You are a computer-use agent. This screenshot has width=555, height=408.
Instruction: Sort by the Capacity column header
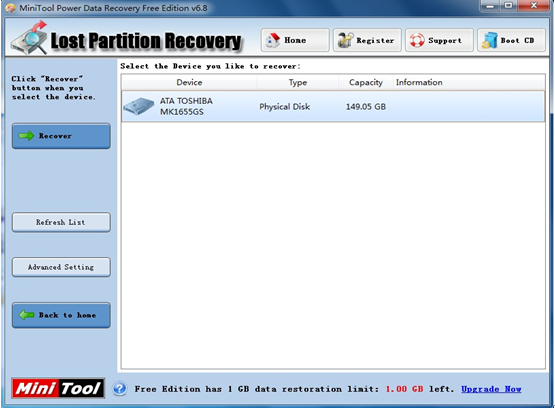366,82
